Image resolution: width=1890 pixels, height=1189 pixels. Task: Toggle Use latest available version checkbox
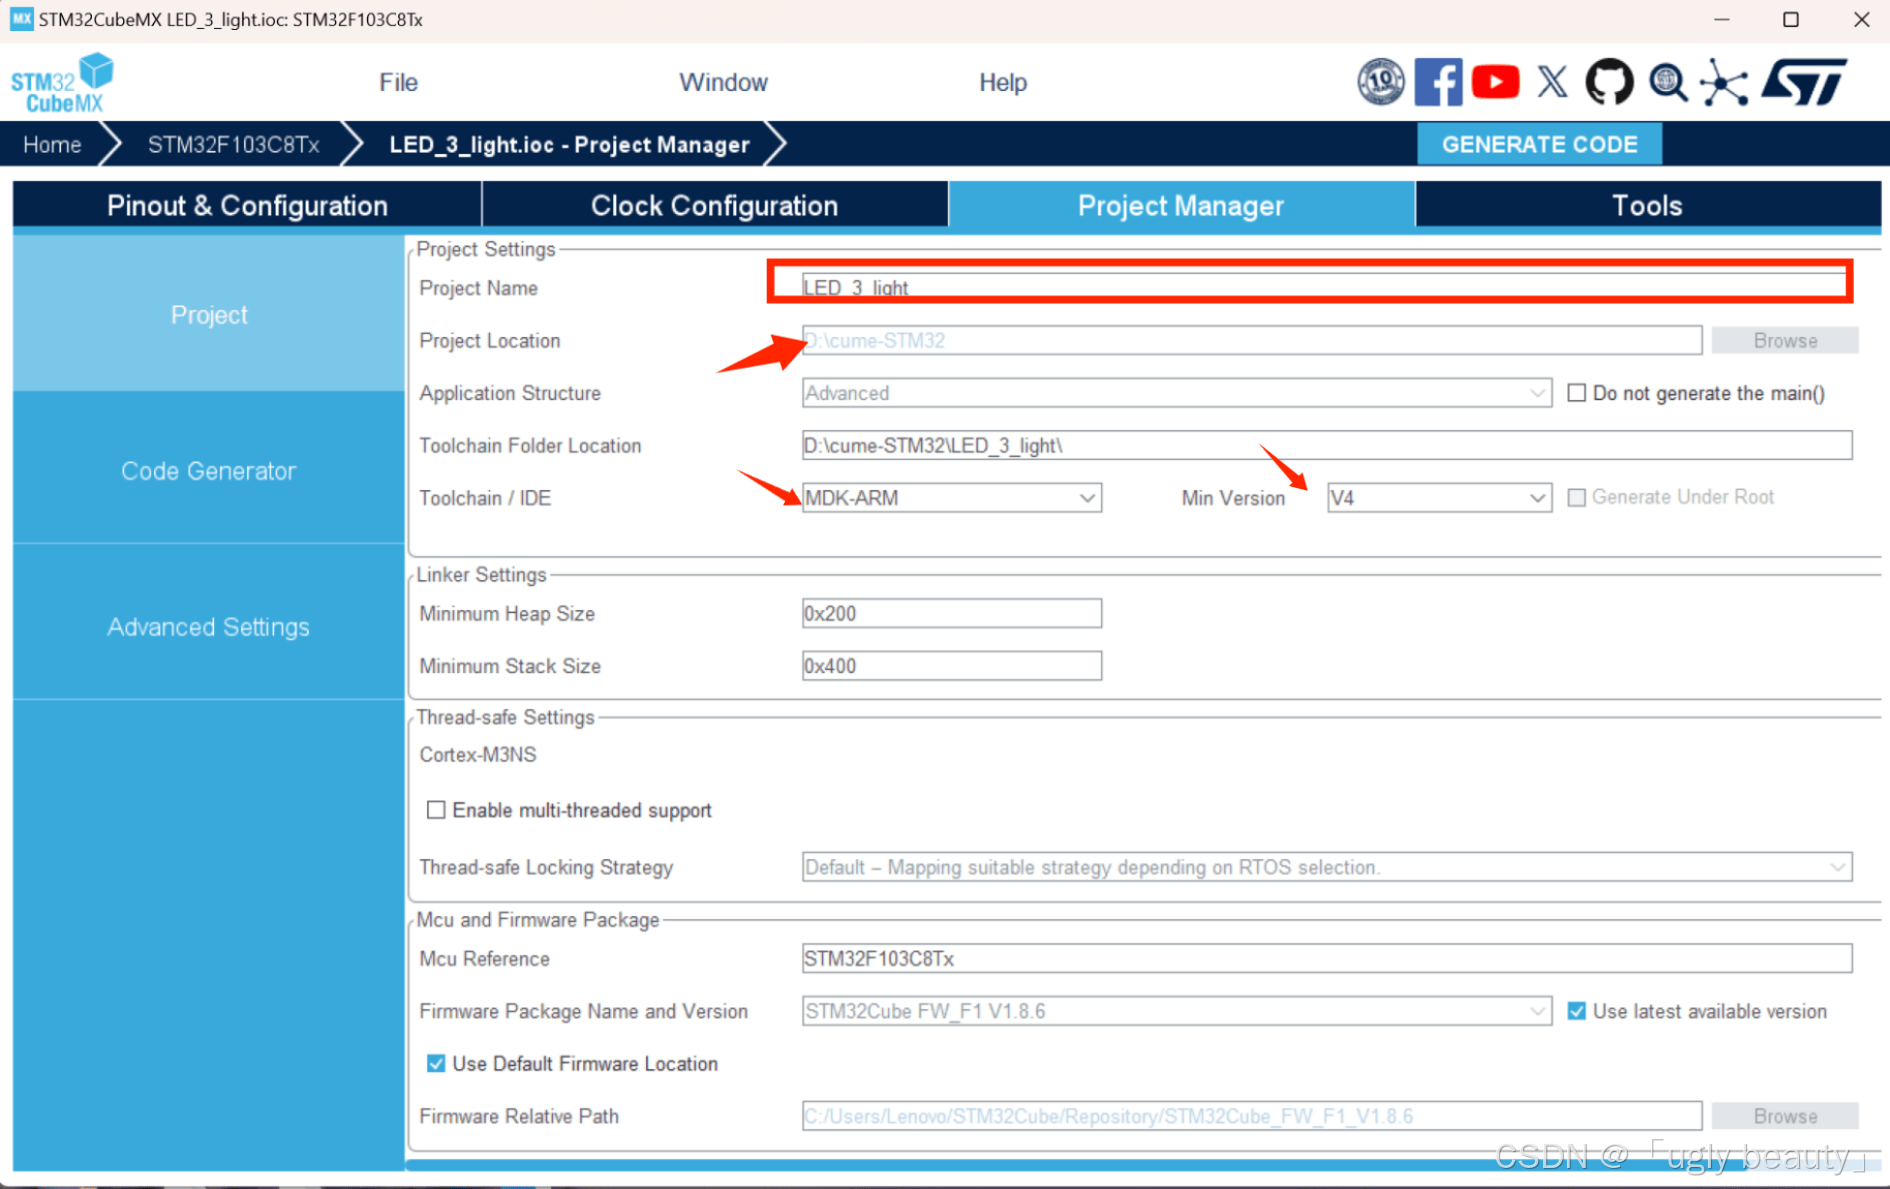pyautogui.click(x=1576, y=1011)
